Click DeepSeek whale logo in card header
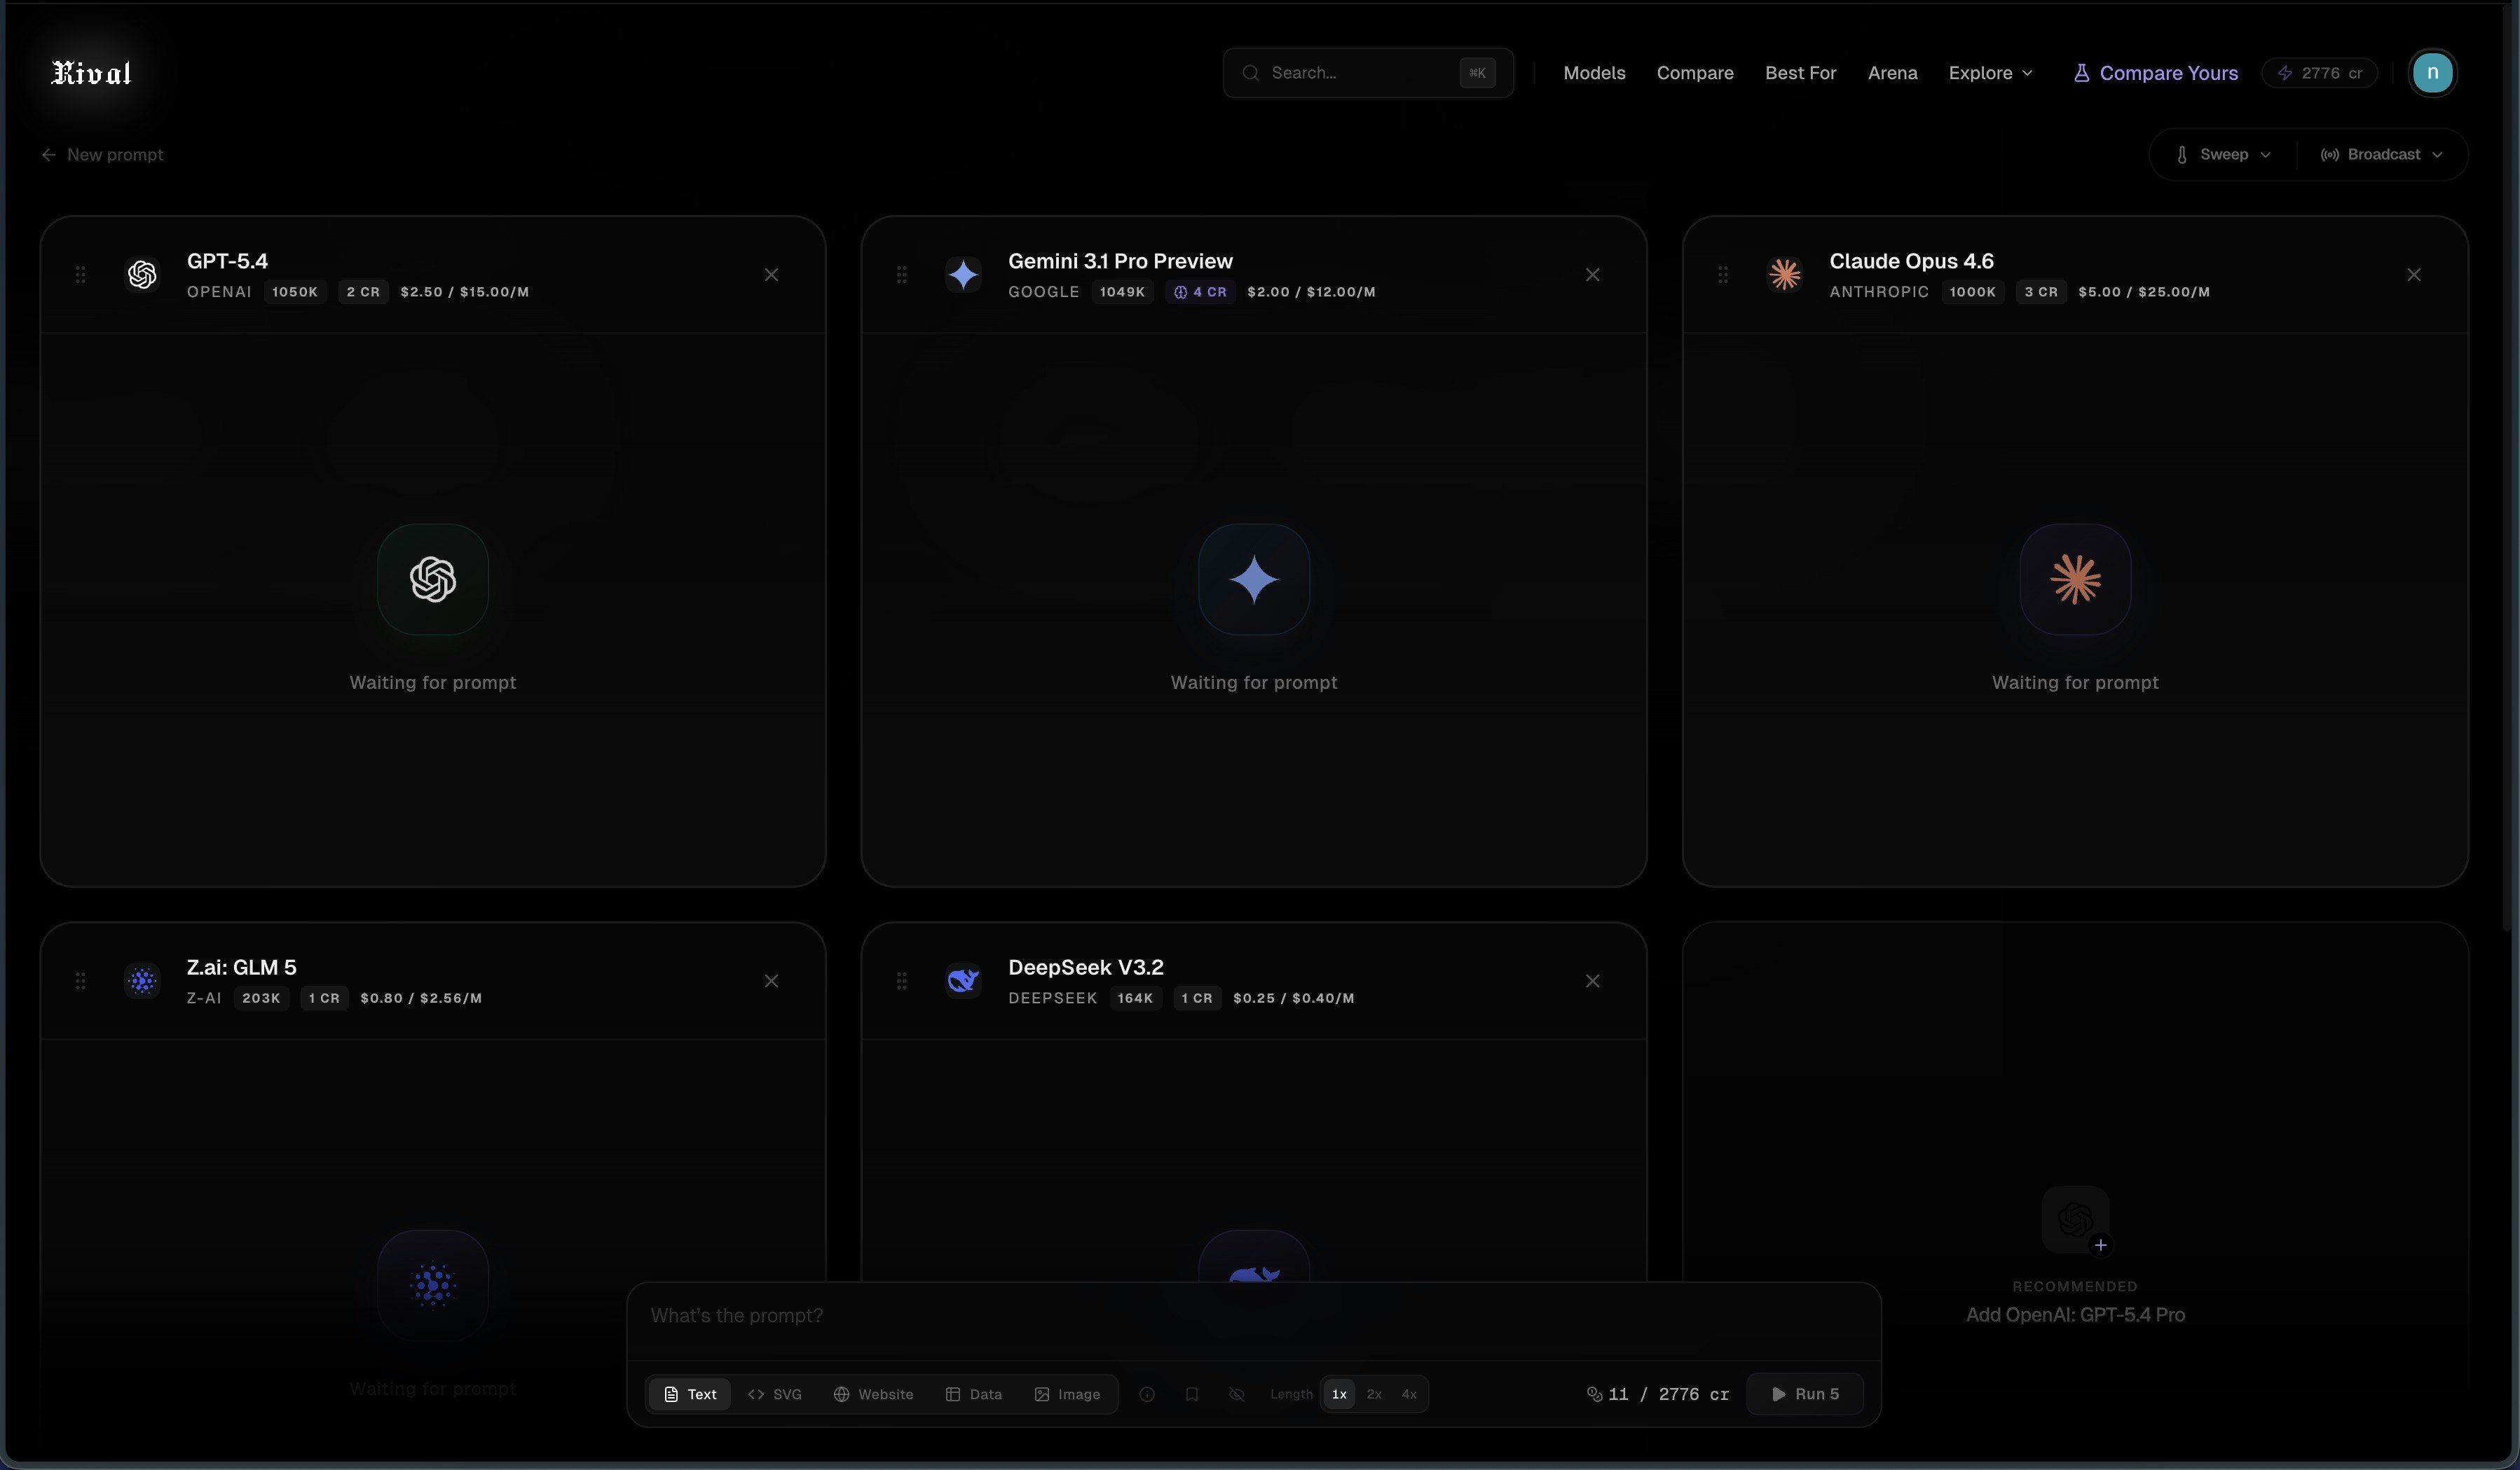2520x1470 pixels. pyautogui.click(x=963, y=980)
